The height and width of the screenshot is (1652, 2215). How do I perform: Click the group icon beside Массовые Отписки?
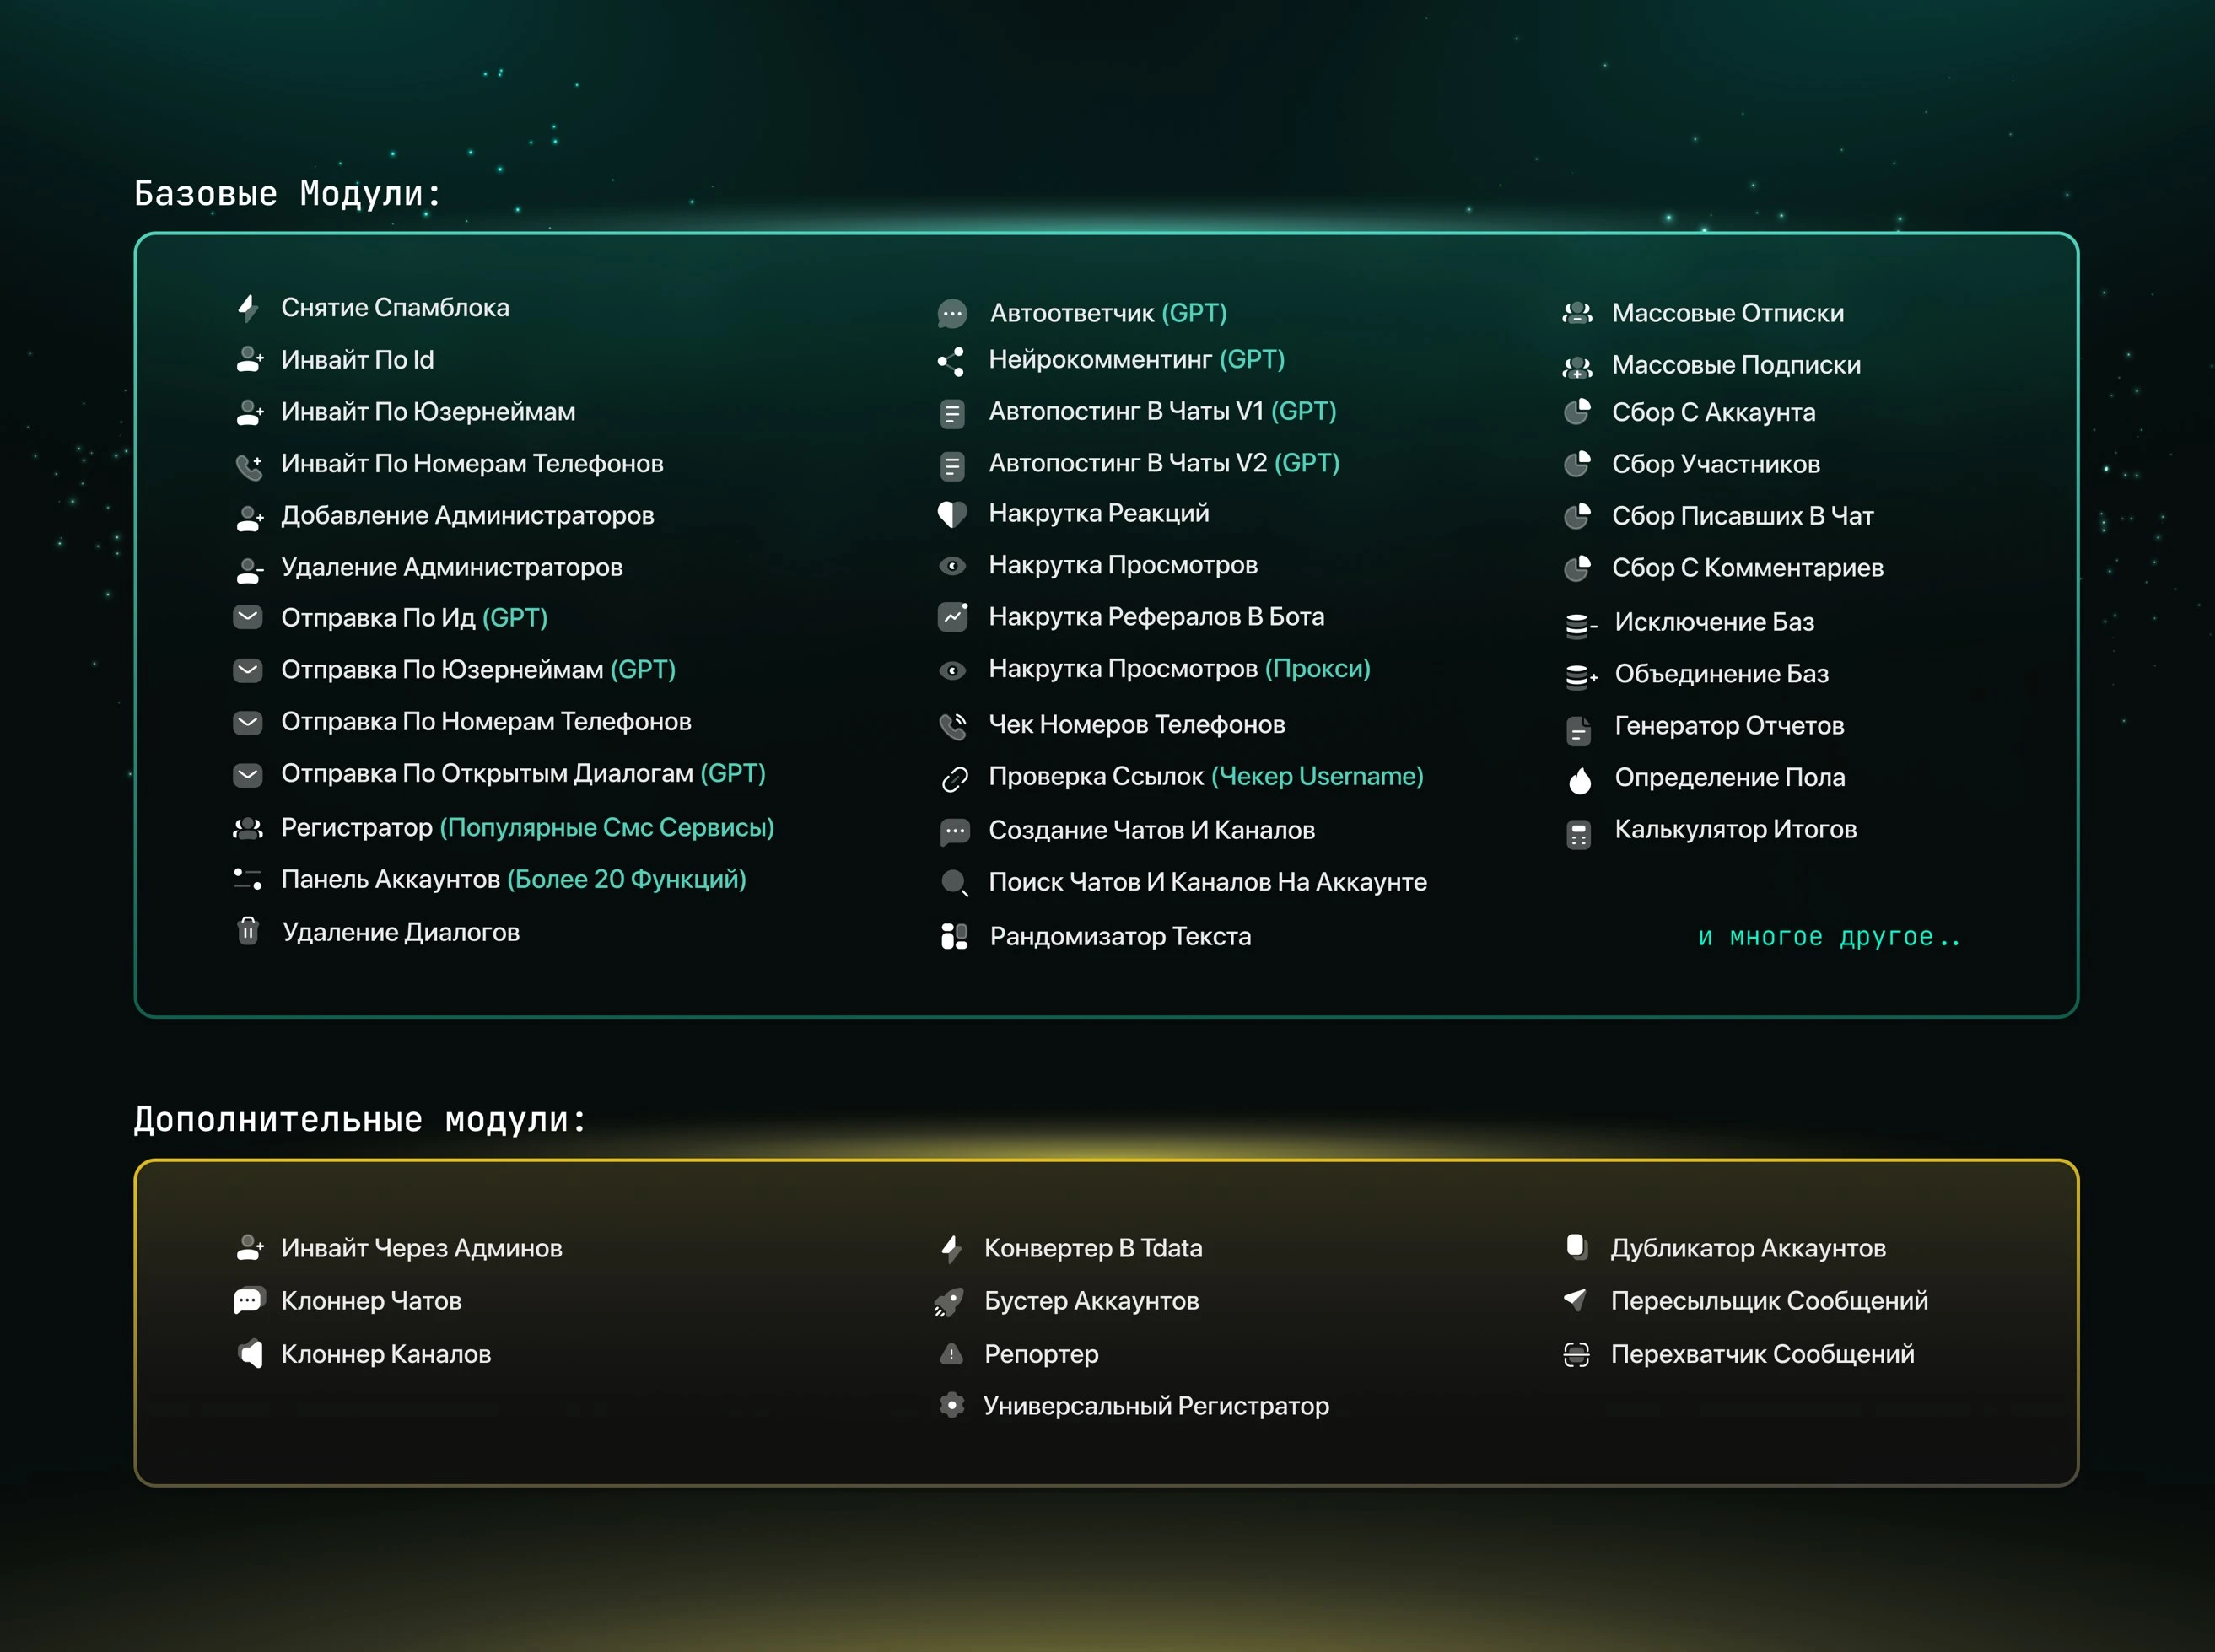tap(1577, 313)
